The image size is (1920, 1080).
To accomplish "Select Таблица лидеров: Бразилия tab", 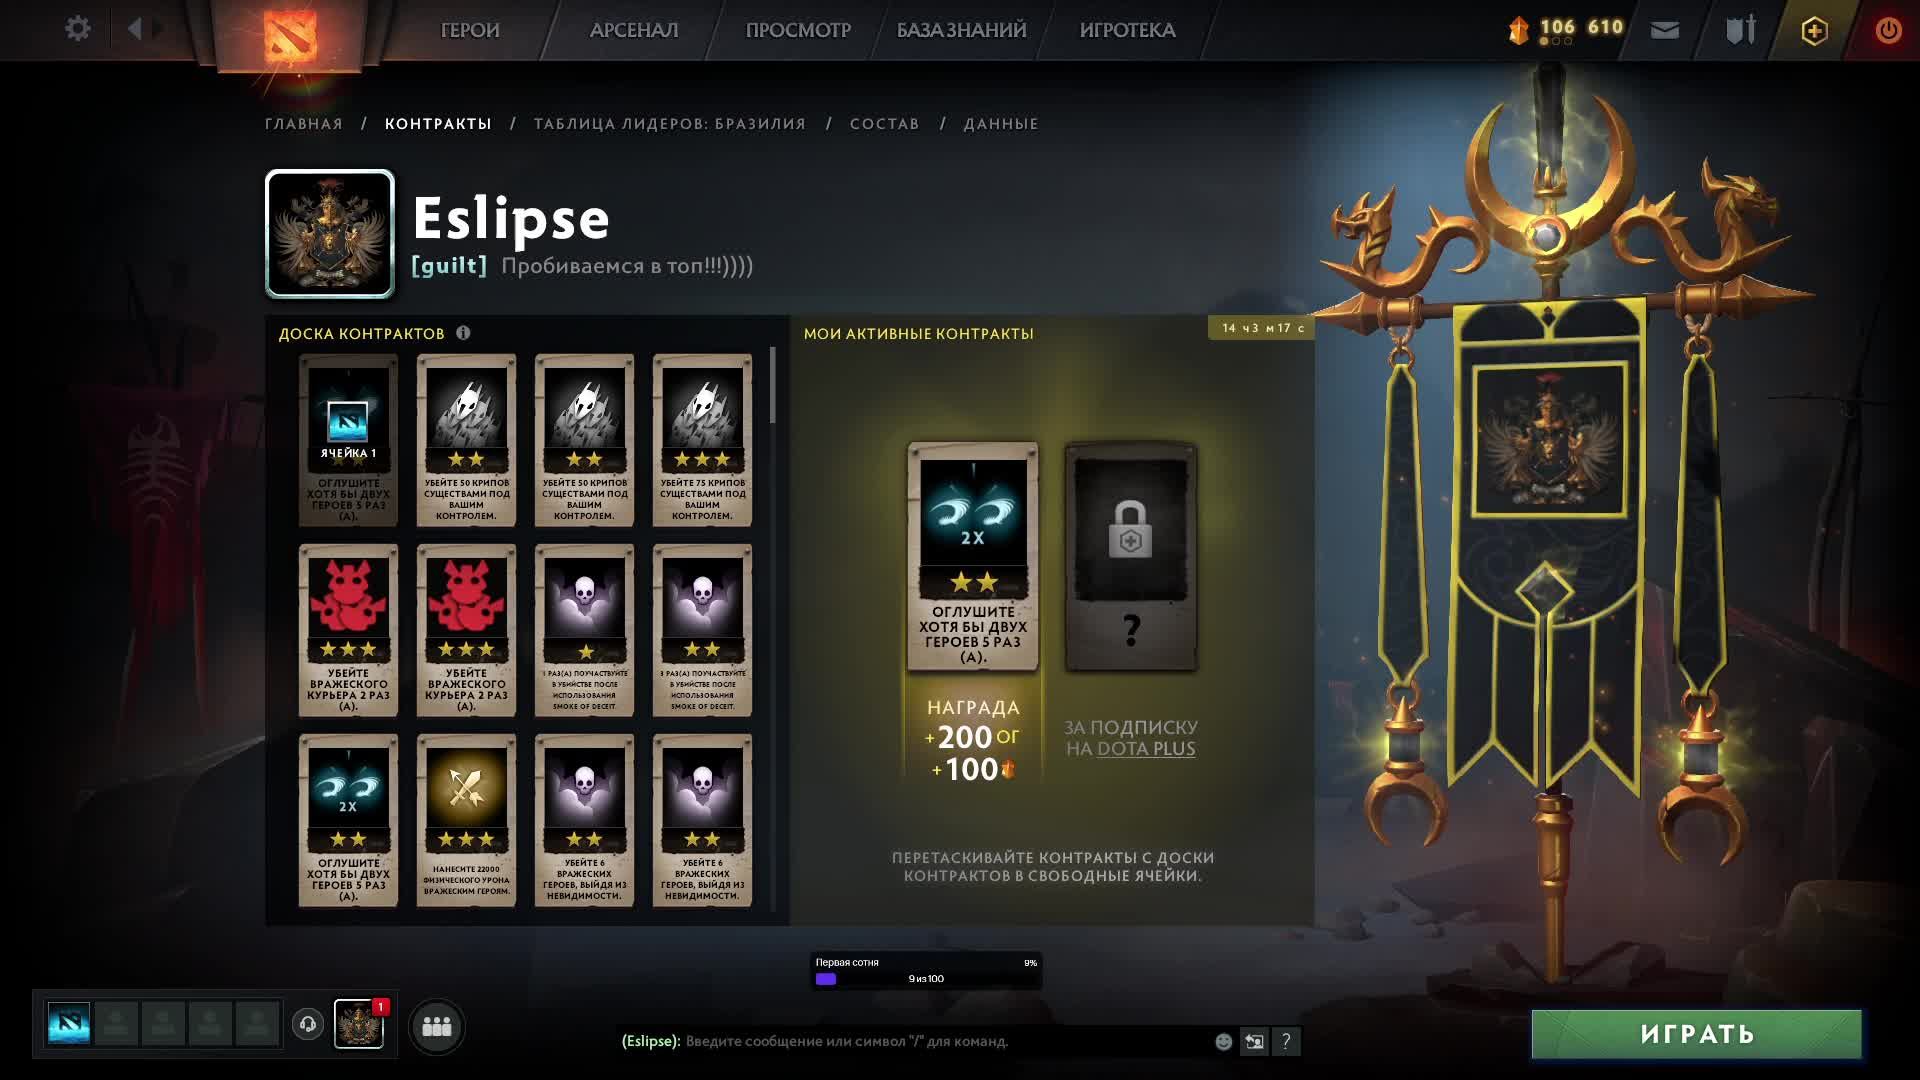I will pos(670,124).
